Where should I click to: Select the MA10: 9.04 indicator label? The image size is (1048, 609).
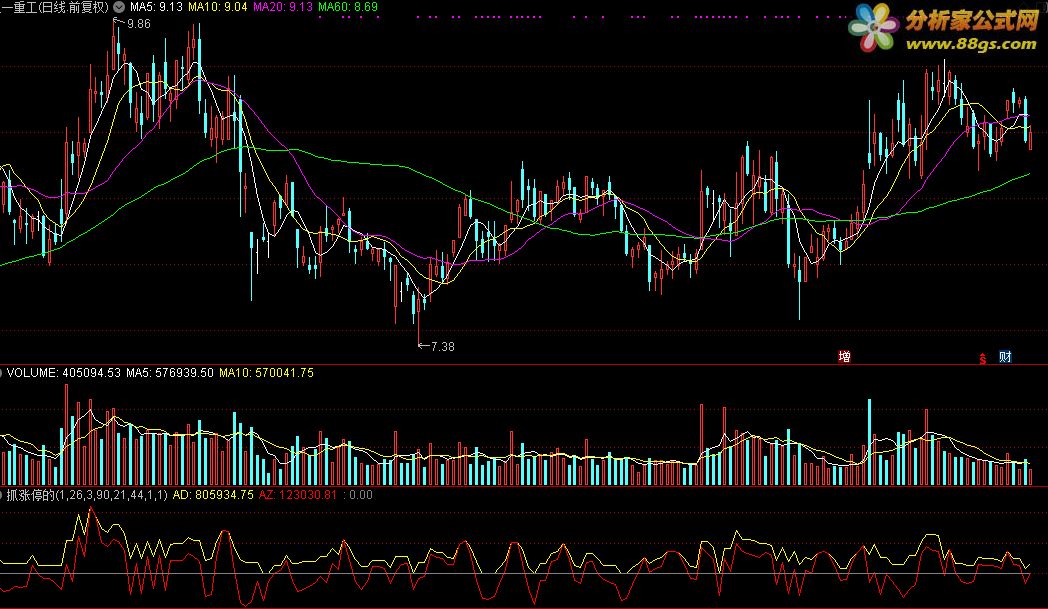217,7
